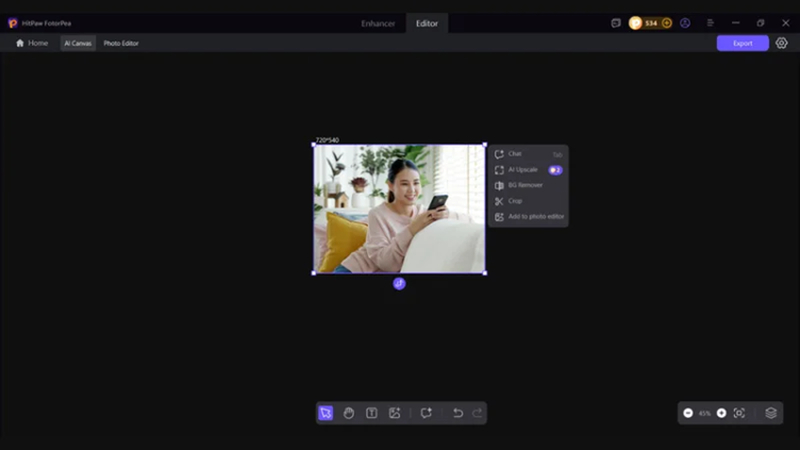
Task: Open the feedback message icon in title bar
Action: click(x=616, y=23)
